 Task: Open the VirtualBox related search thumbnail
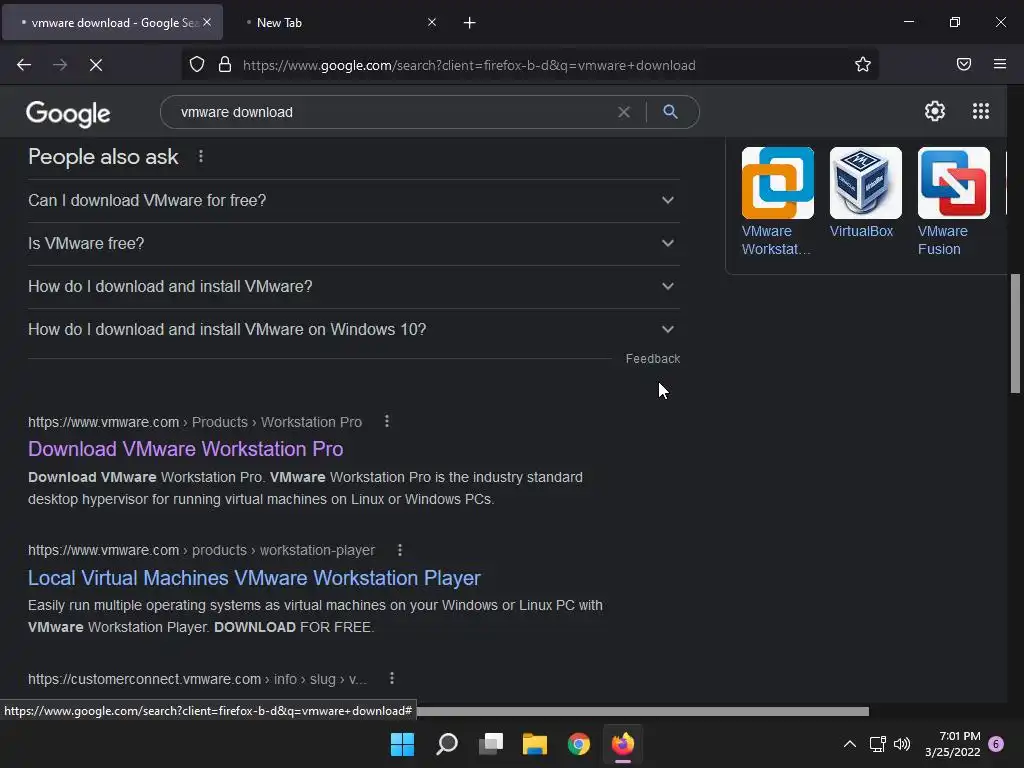[865, 183]
